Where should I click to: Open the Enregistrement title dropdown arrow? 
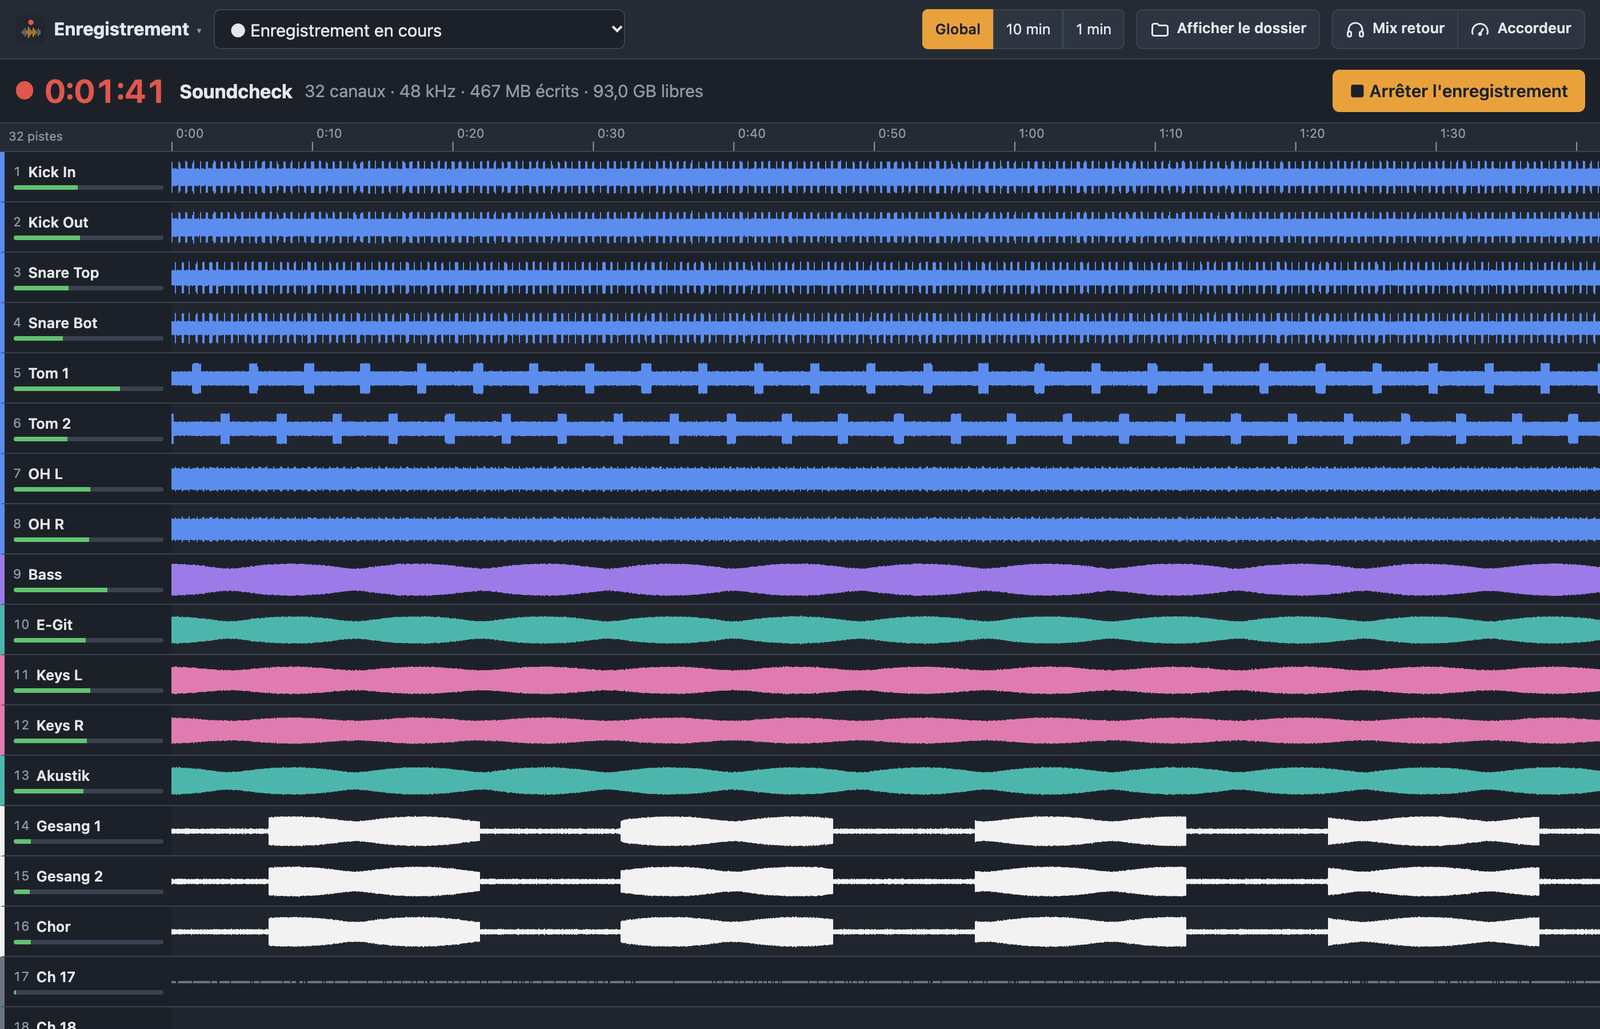(199, 31)
